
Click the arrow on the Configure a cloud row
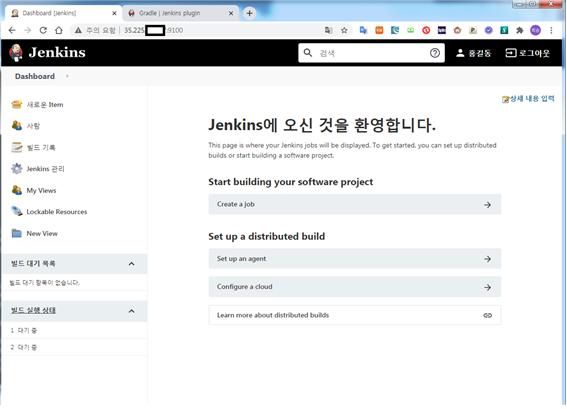487,287
